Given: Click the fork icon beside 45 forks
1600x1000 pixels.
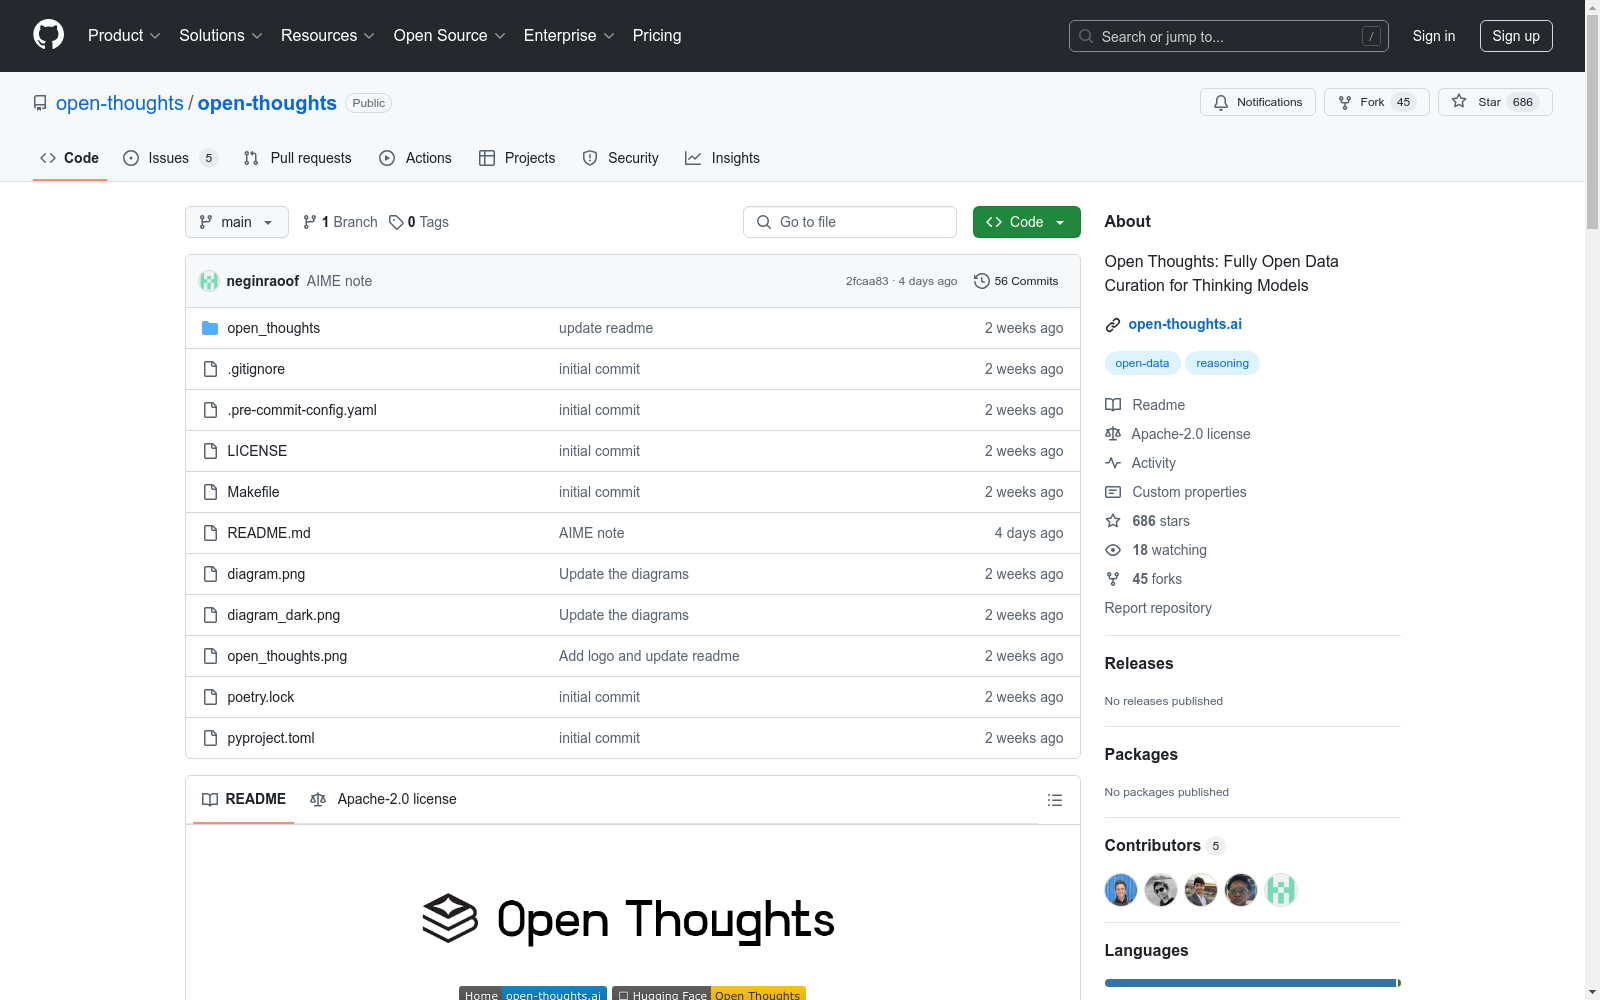Looking at the screenshot, I should coord(1113,579).
